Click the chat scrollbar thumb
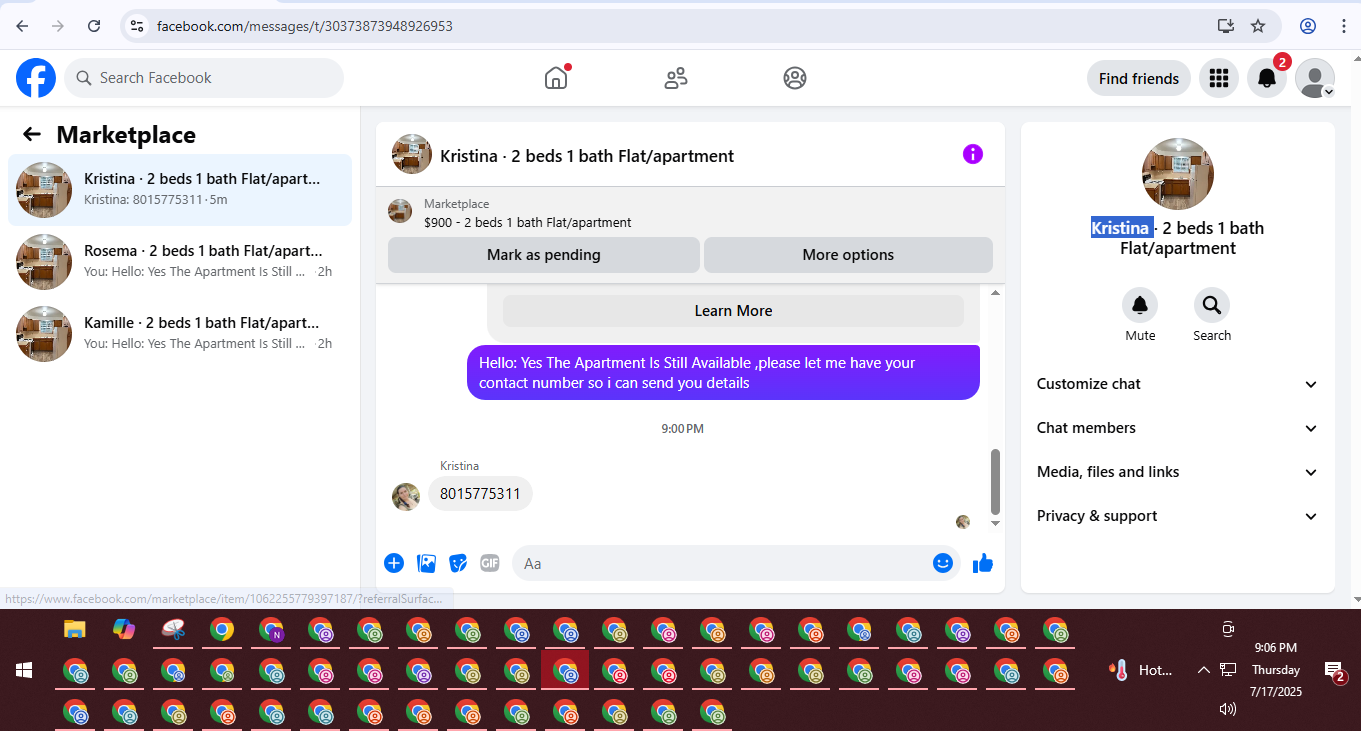 (x=995, y=481)
